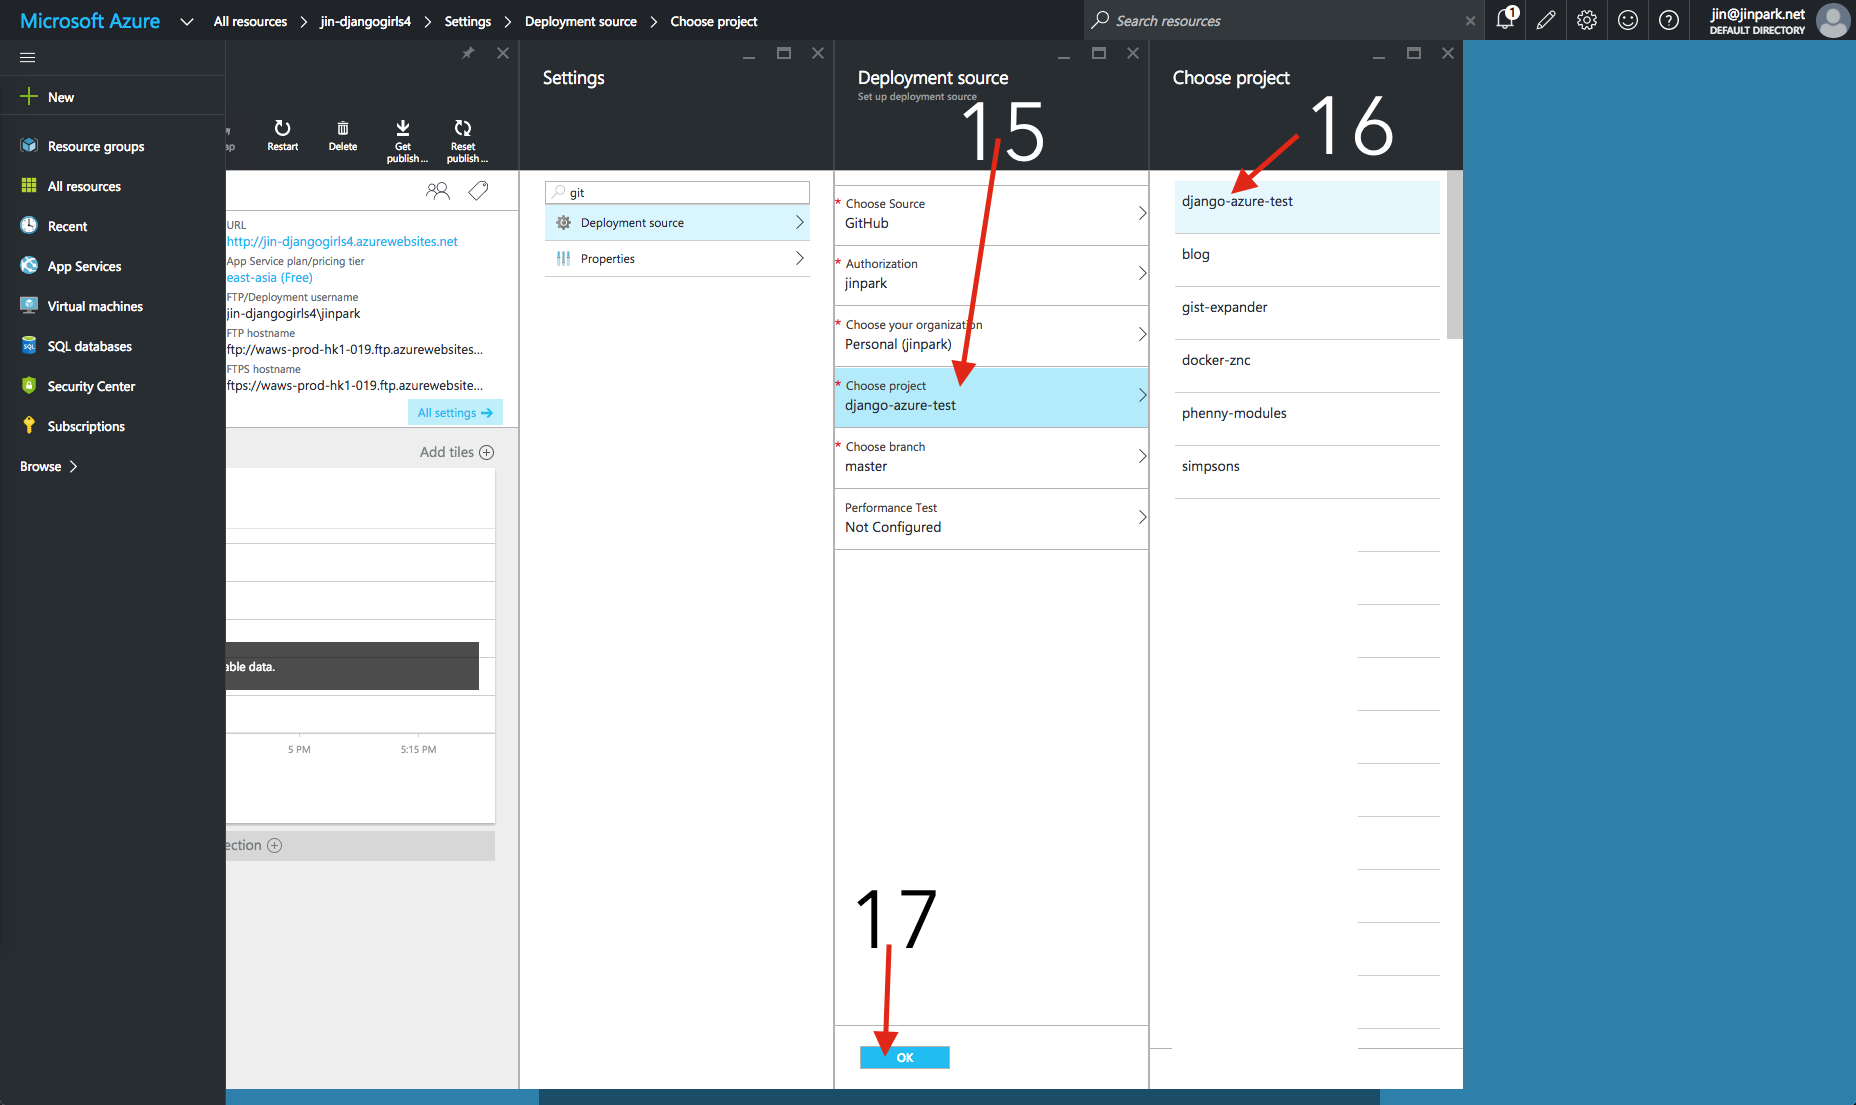The width and height of the screenshot is (1856, 1105).
Task: Toggle the hamburger sidebar menu
Action: click(28, 57)
